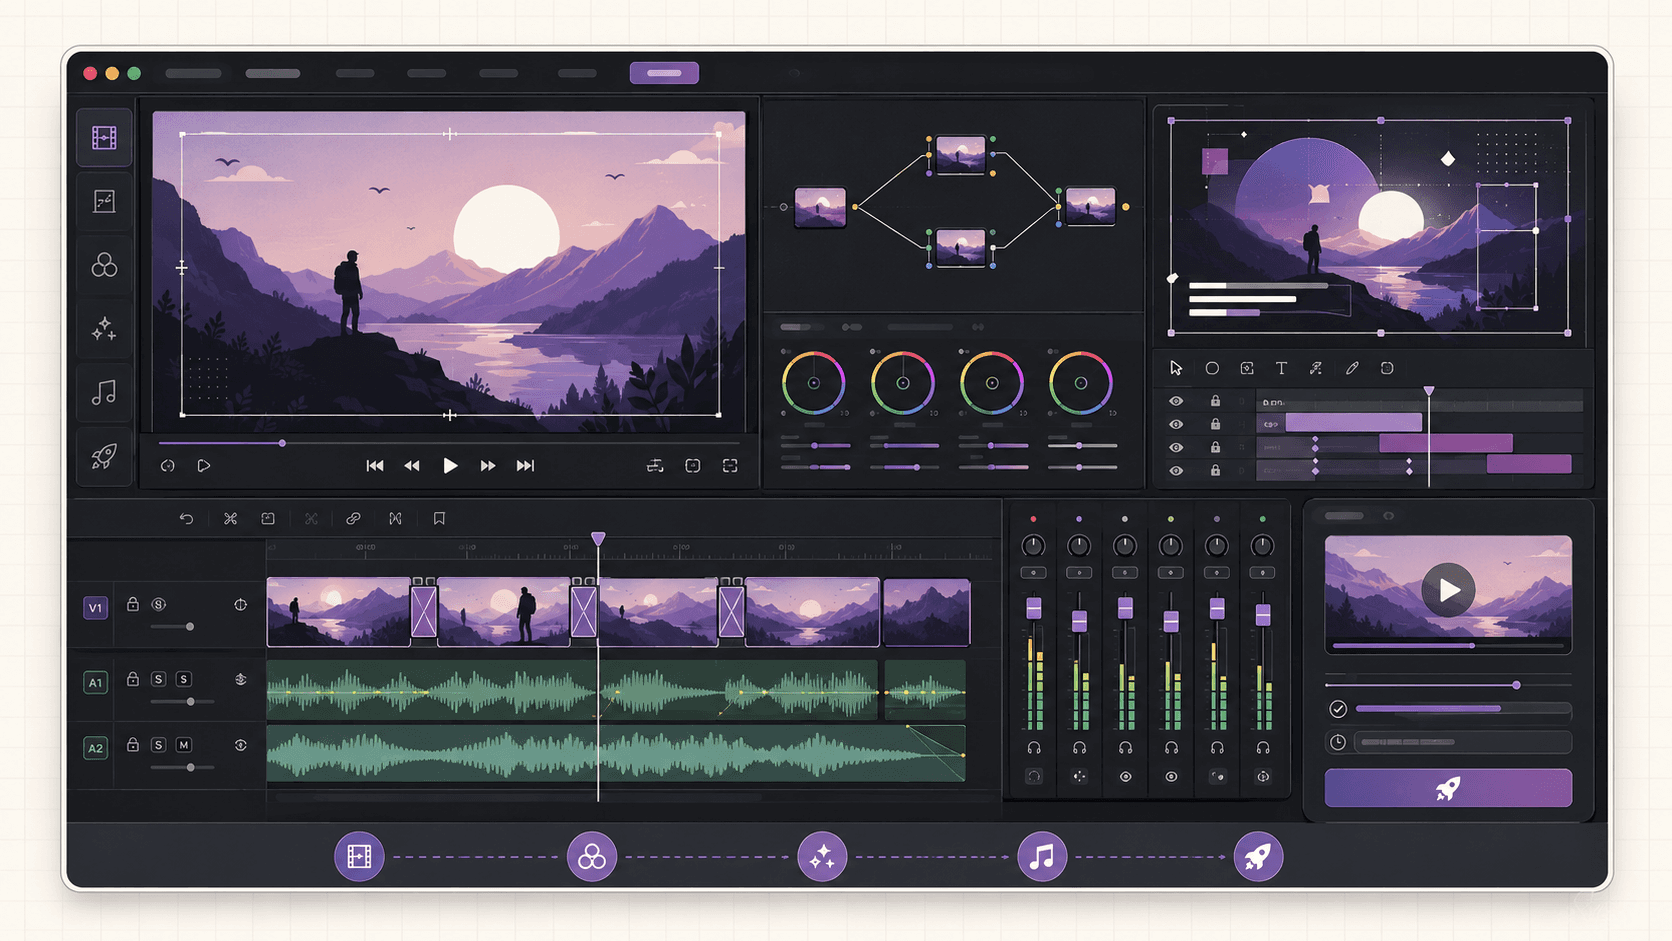Select the A2 track label
Viewport: 1672px width, 941px height.
95,748
